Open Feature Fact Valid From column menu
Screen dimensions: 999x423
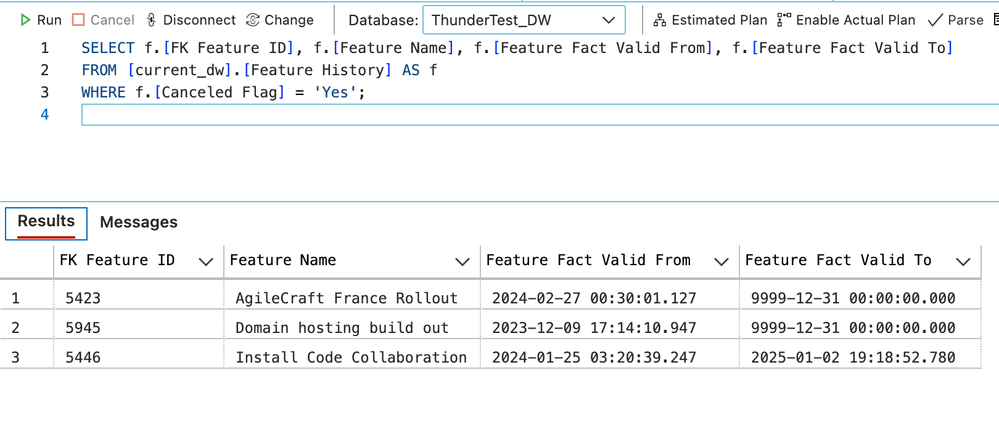pyautogui.click(x=721, y=261)
